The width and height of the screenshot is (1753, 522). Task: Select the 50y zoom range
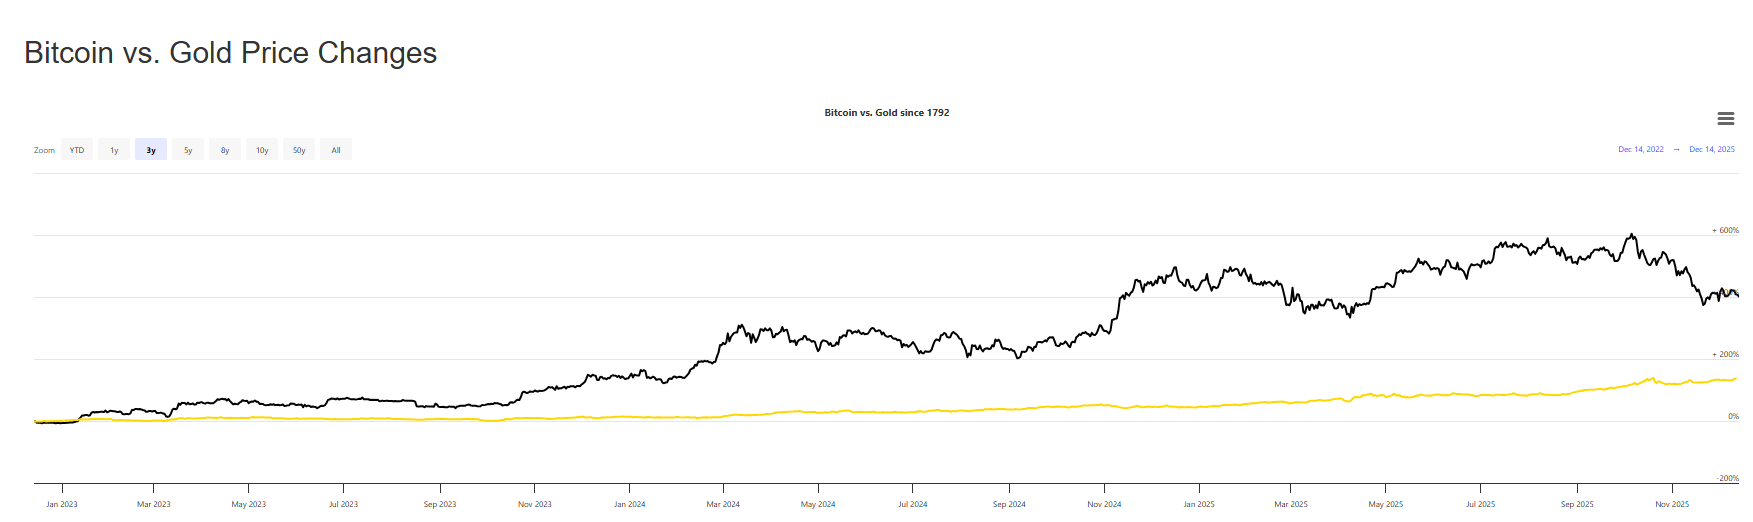(x=299, y=150)
